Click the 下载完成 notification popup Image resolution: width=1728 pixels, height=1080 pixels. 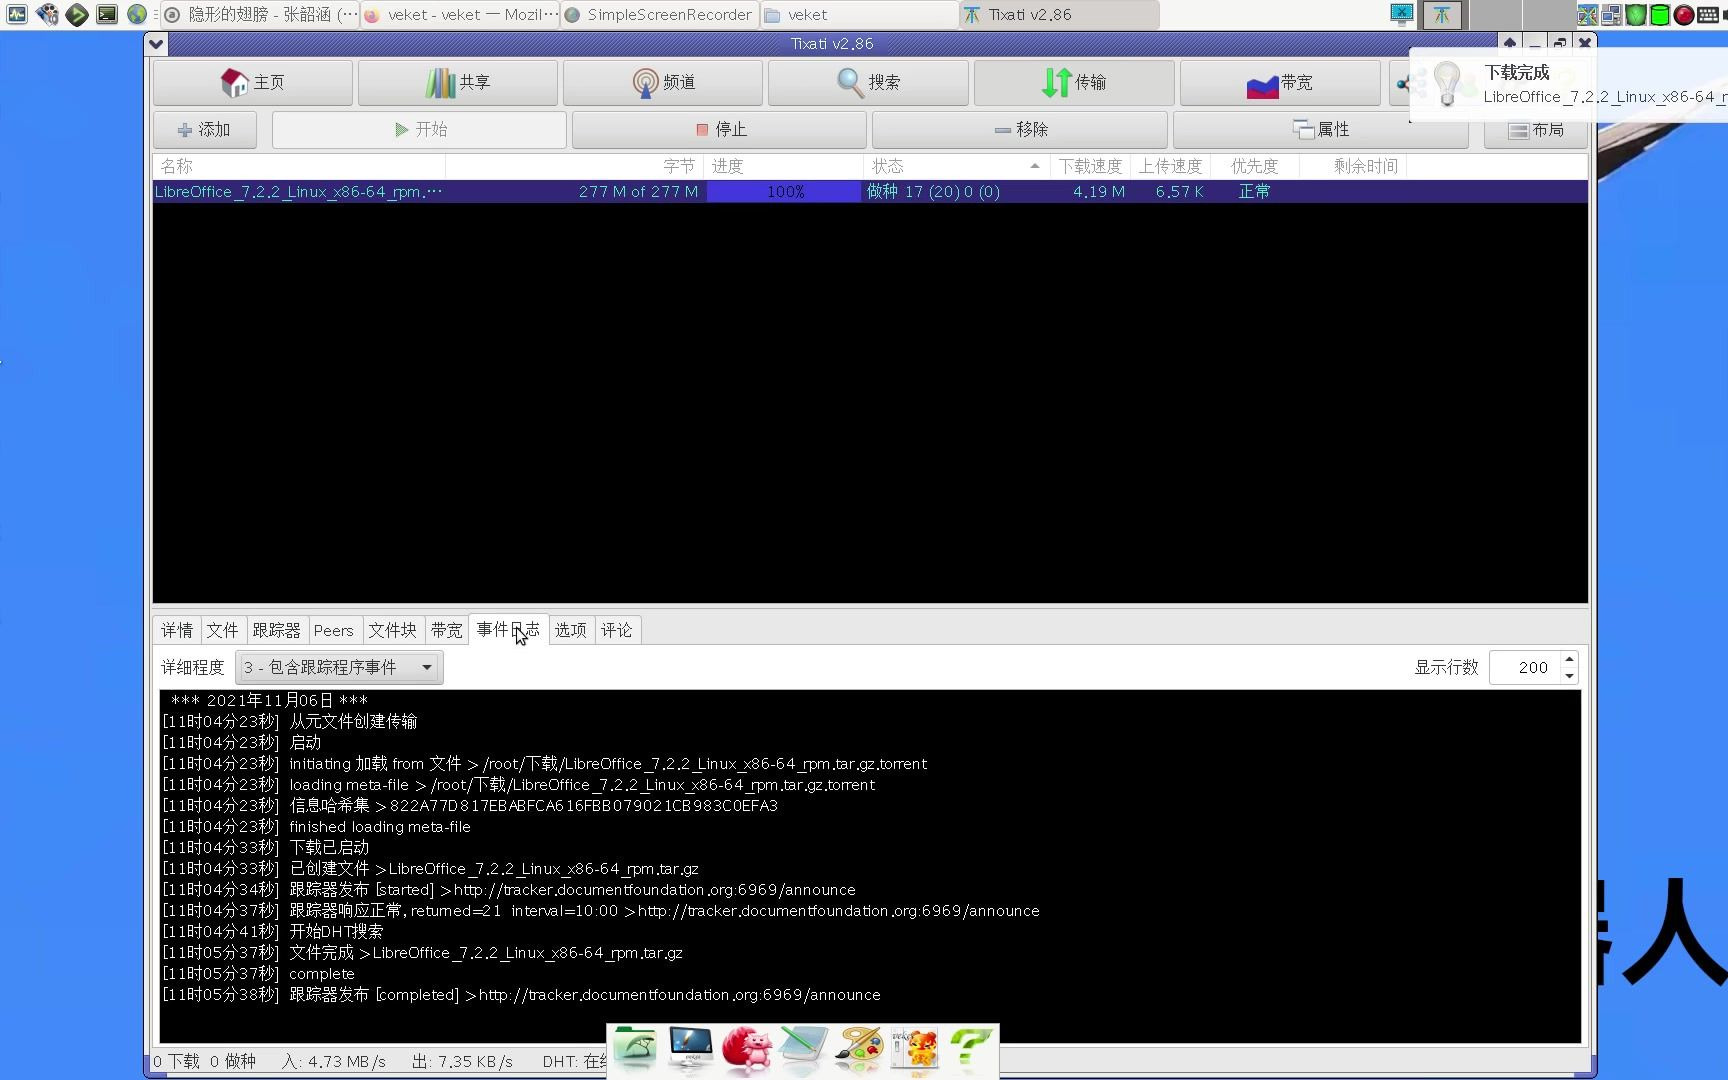(x=1569, y=85)
